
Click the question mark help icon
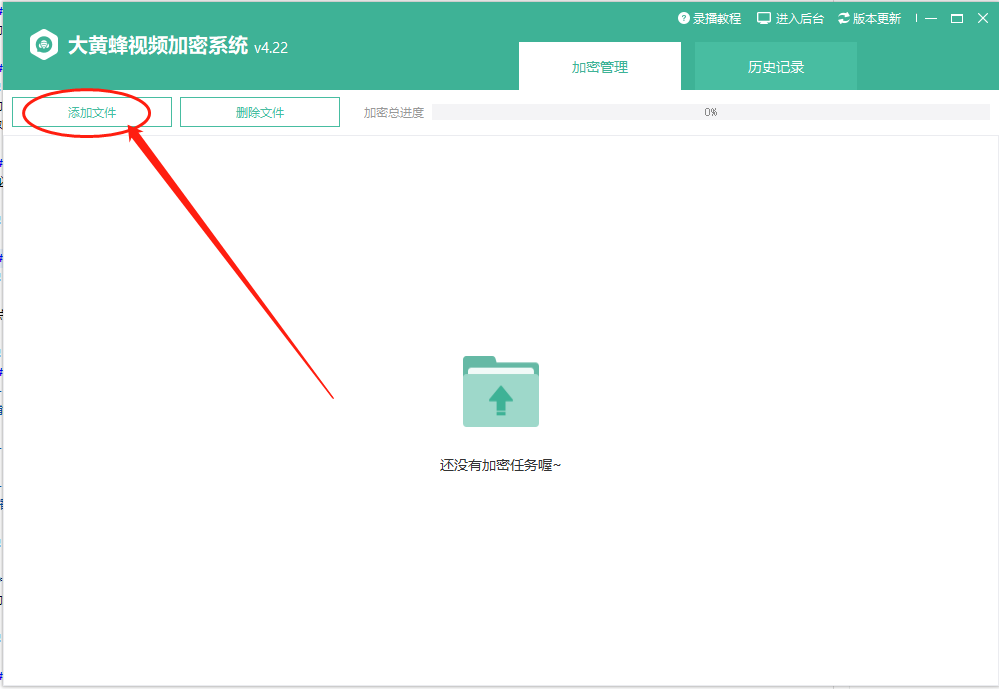point(684,18)
